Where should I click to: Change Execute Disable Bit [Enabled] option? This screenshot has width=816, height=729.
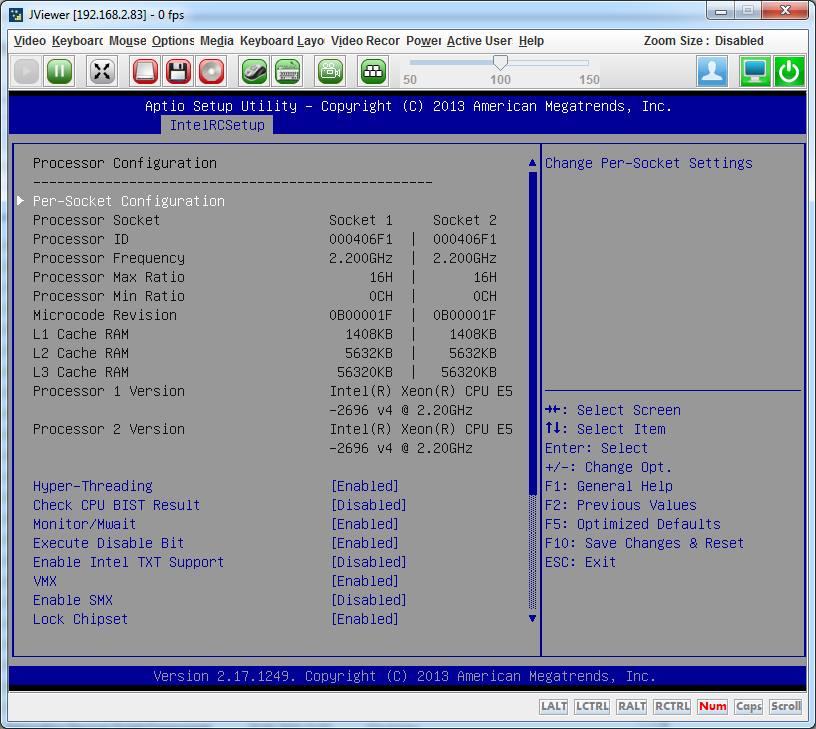(365, 543)
